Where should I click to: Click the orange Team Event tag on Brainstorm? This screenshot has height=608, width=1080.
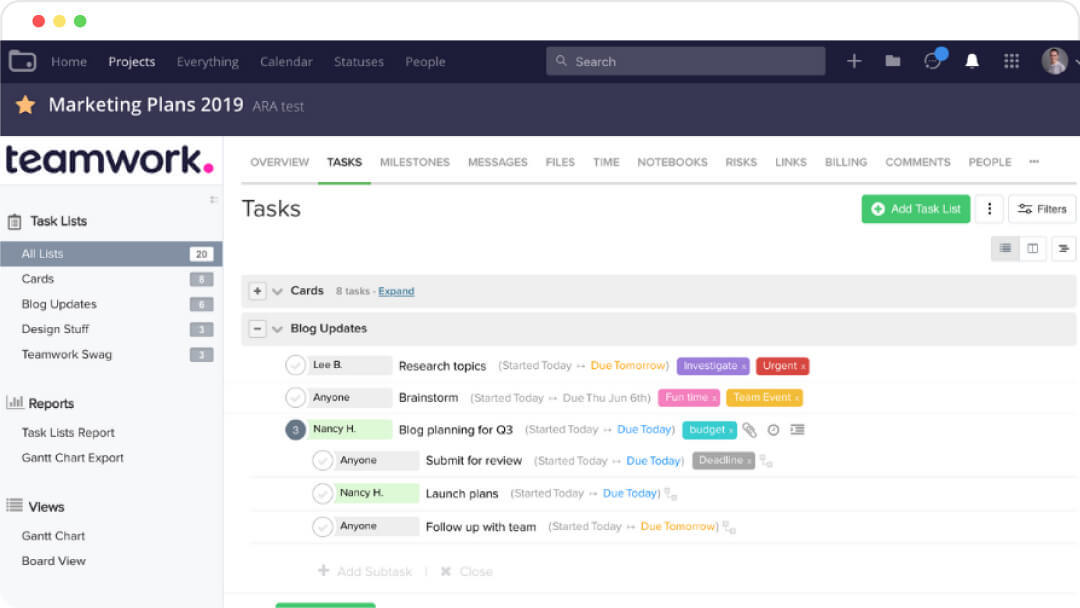coord(764,397)
